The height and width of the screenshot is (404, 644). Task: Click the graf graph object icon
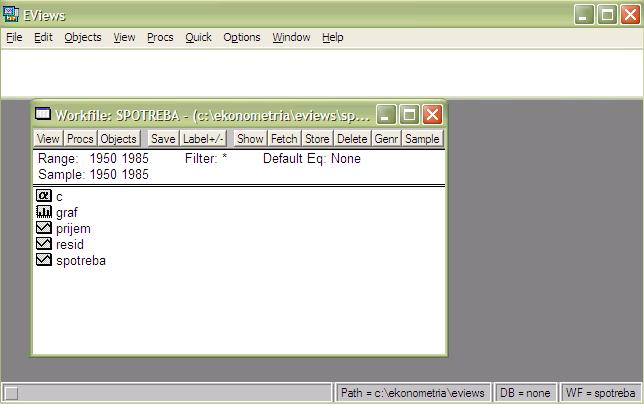43,213
